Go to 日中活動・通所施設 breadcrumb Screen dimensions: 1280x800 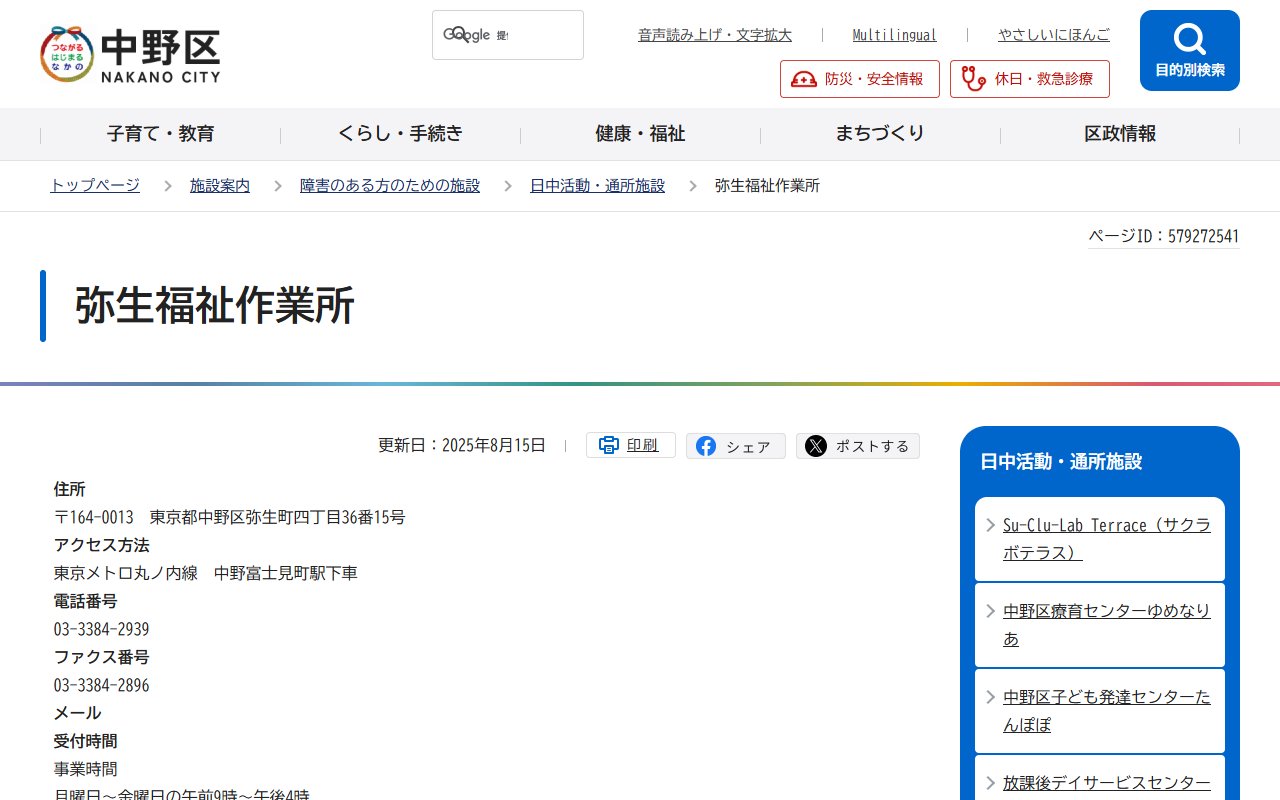click(x=597, y=186)
